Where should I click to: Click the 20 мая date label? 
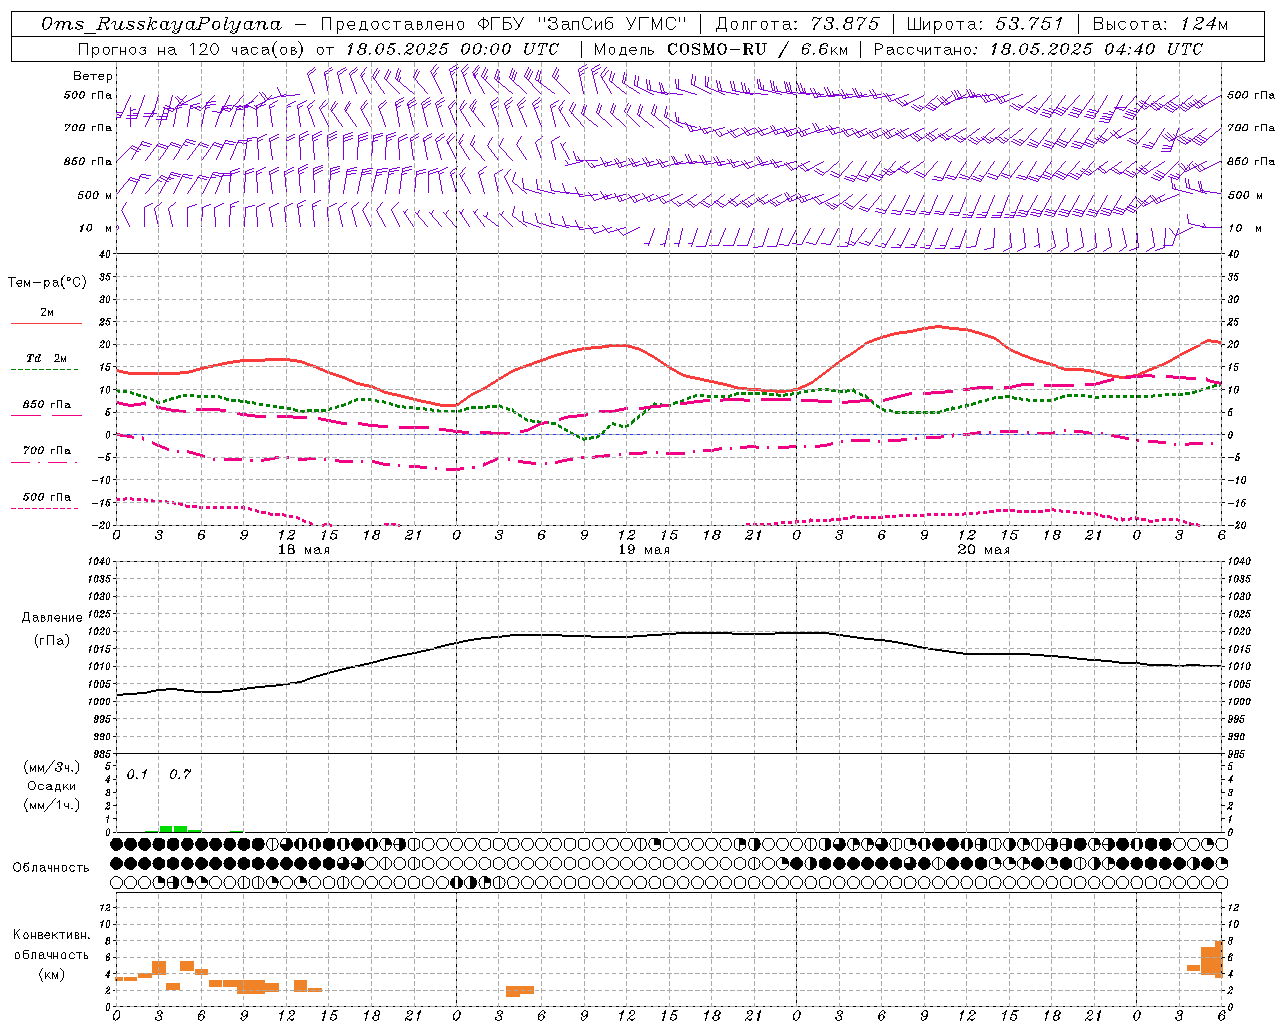tap(984, 550)
